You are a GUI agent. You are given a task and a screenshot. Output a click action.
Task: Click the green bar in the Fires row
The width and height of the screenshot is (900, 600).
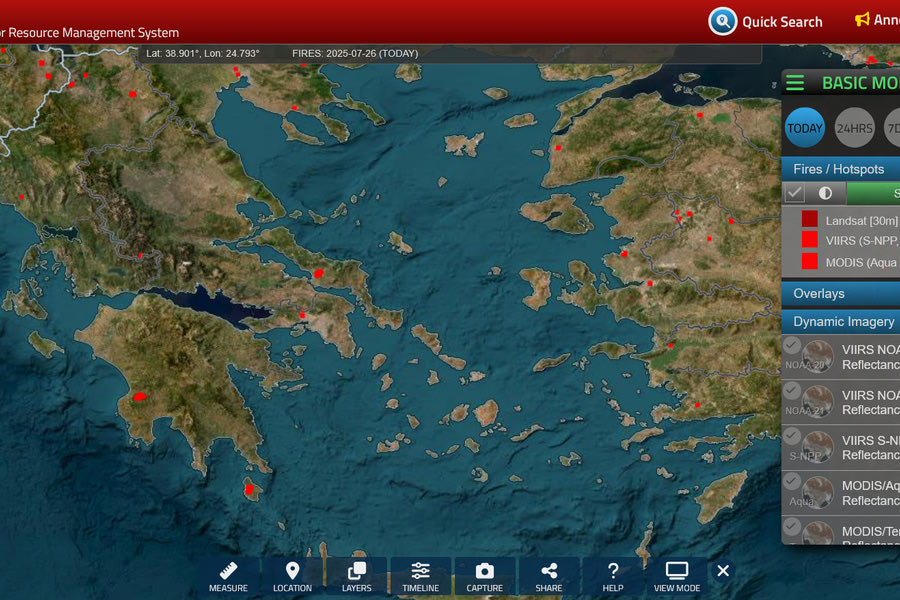point(873,193)
